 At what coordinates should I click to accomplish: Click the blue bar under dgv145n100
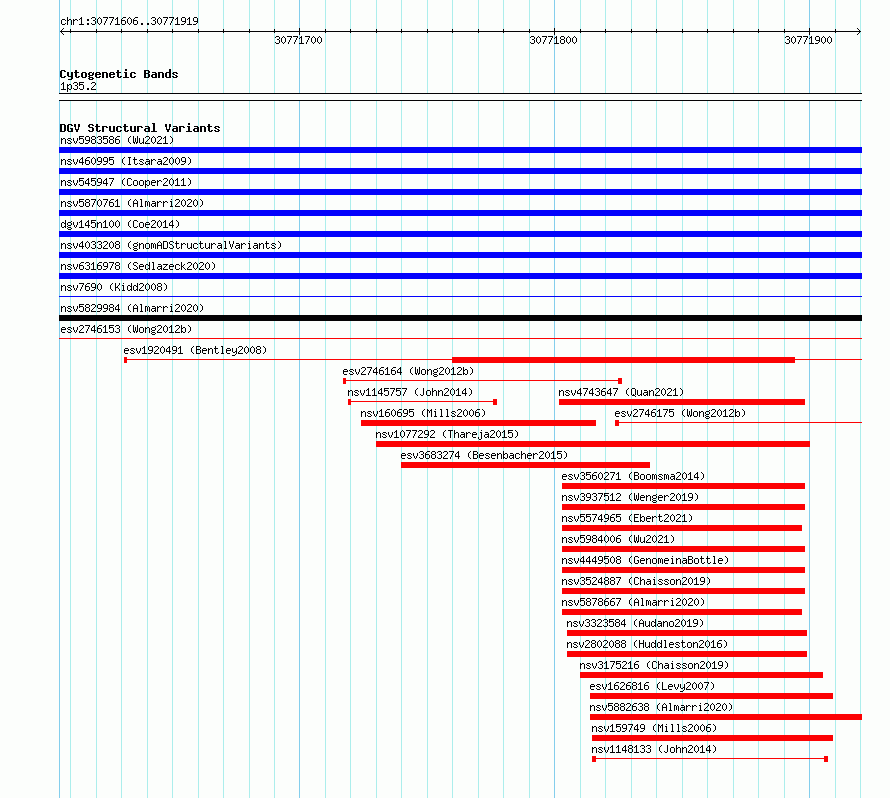(x=460, y=234)
